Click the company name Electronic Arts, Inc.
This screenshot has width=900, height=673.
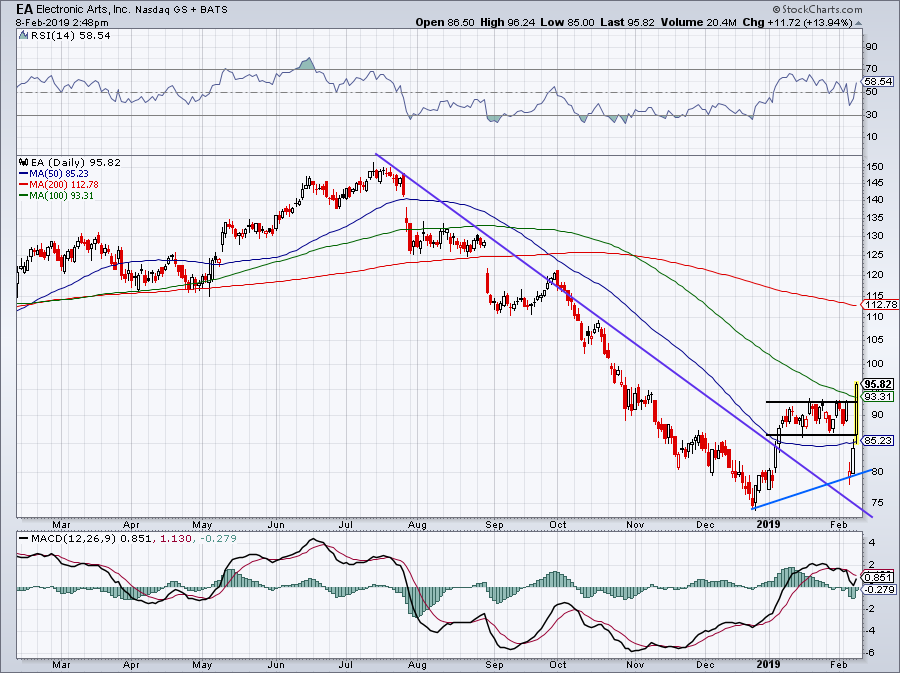(84, 10)
